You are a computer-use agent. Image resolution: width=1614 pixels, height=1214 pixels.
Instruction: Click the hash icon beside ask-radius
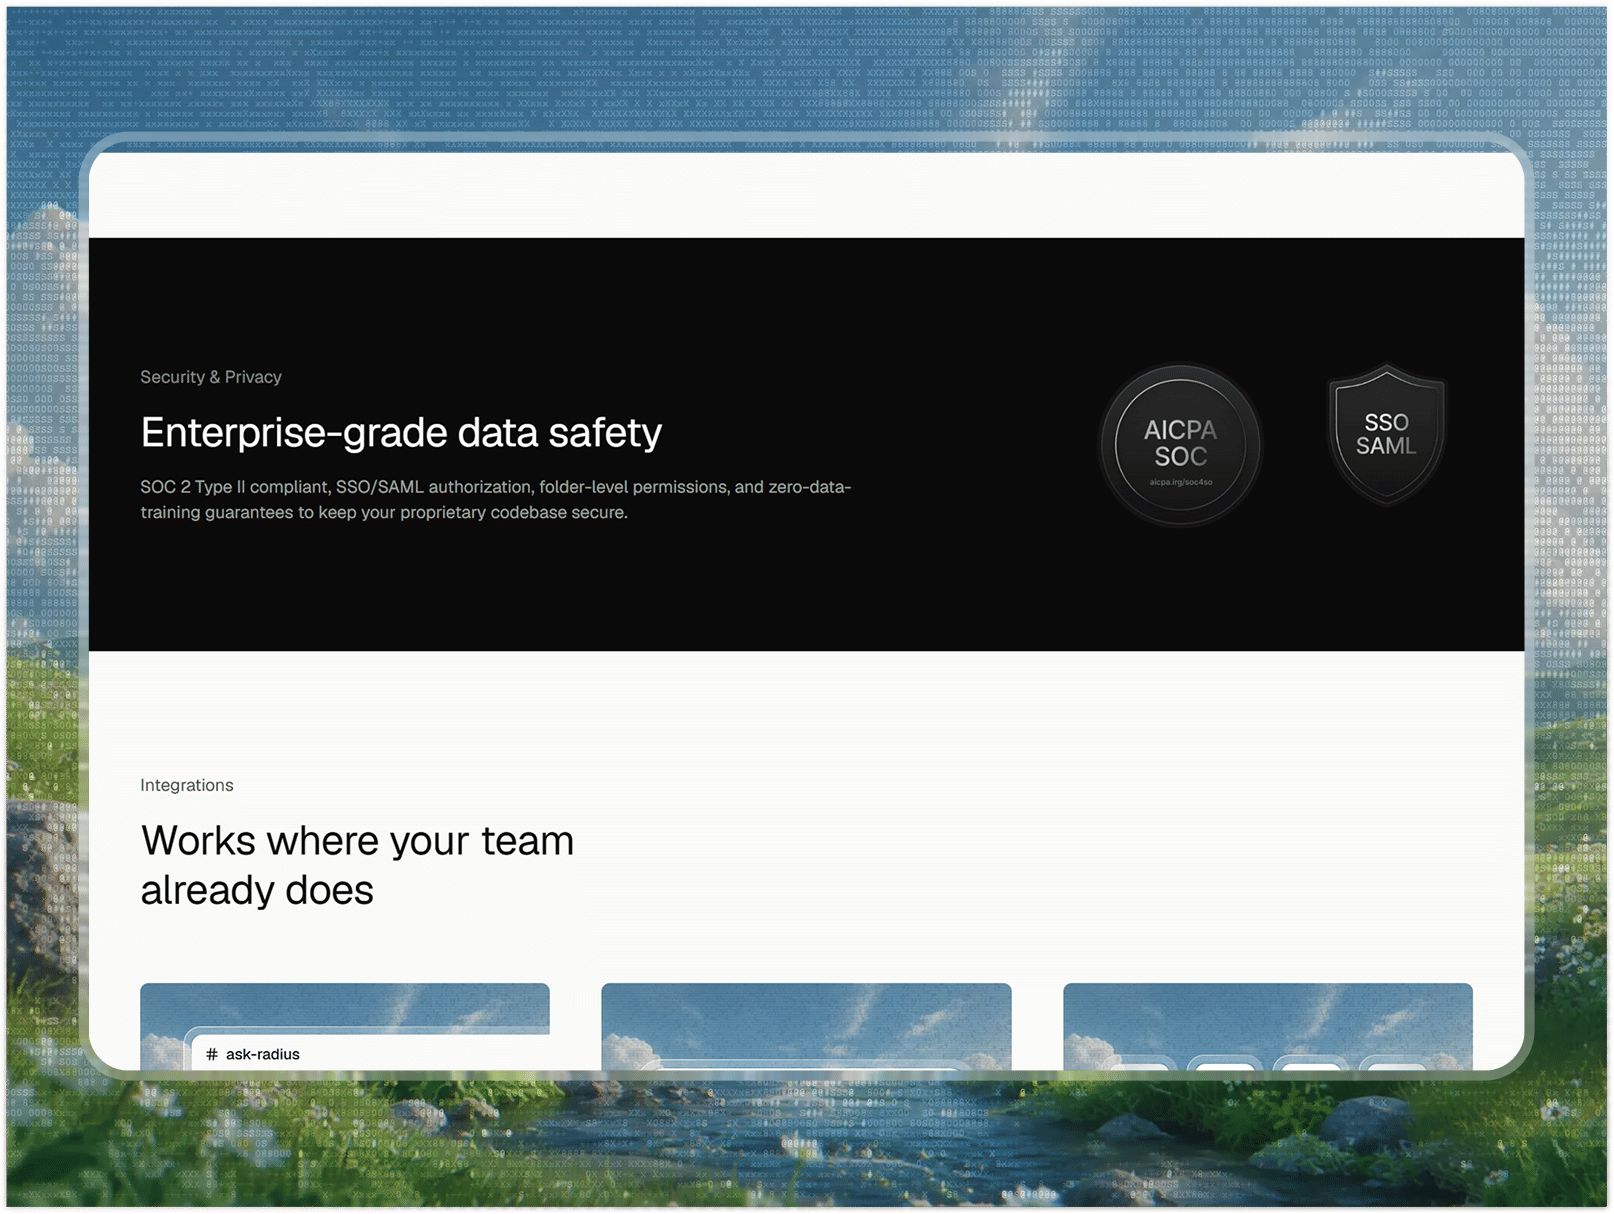point(211,1054)
